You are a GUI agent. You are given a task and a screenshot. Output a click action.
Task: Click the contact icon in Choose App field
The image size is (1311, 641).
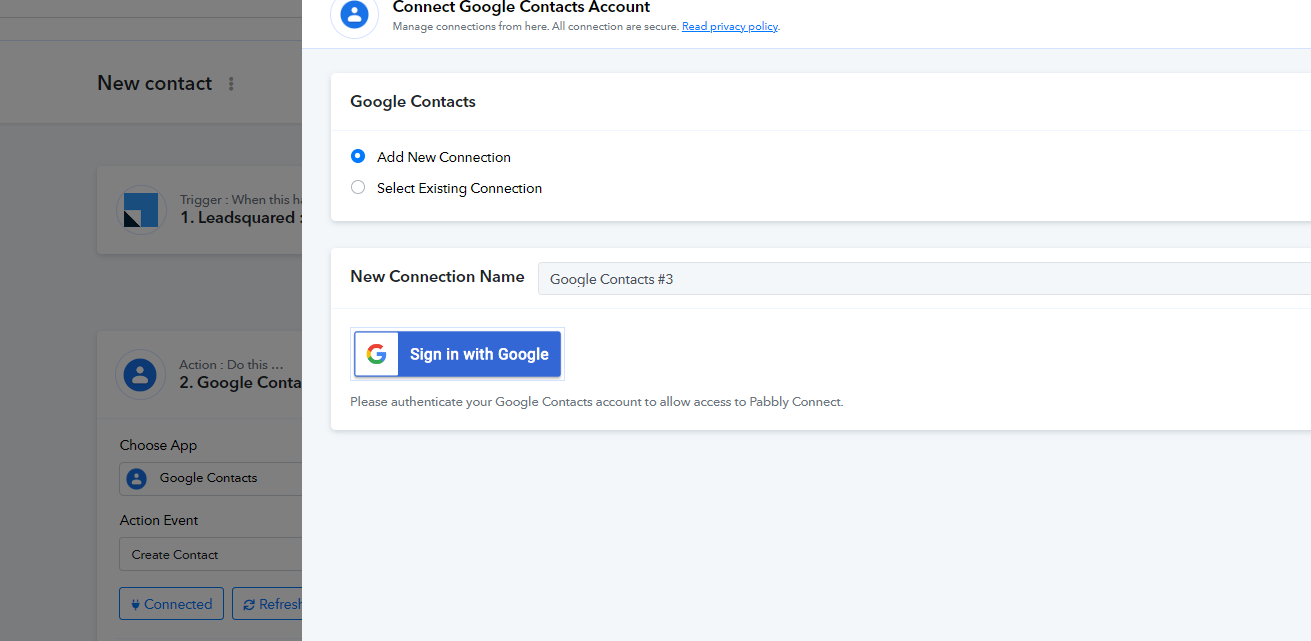click(137, 478)
